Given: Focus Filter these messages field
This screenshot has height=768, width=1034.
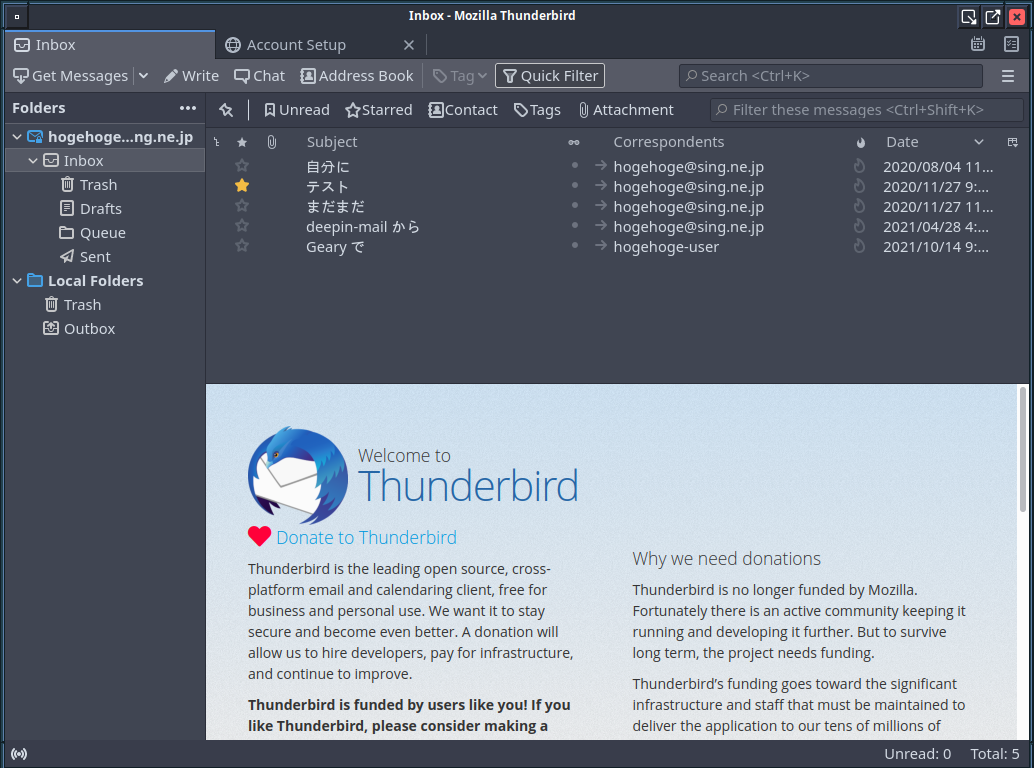Looking at the screenshot, I should [867, 110].
